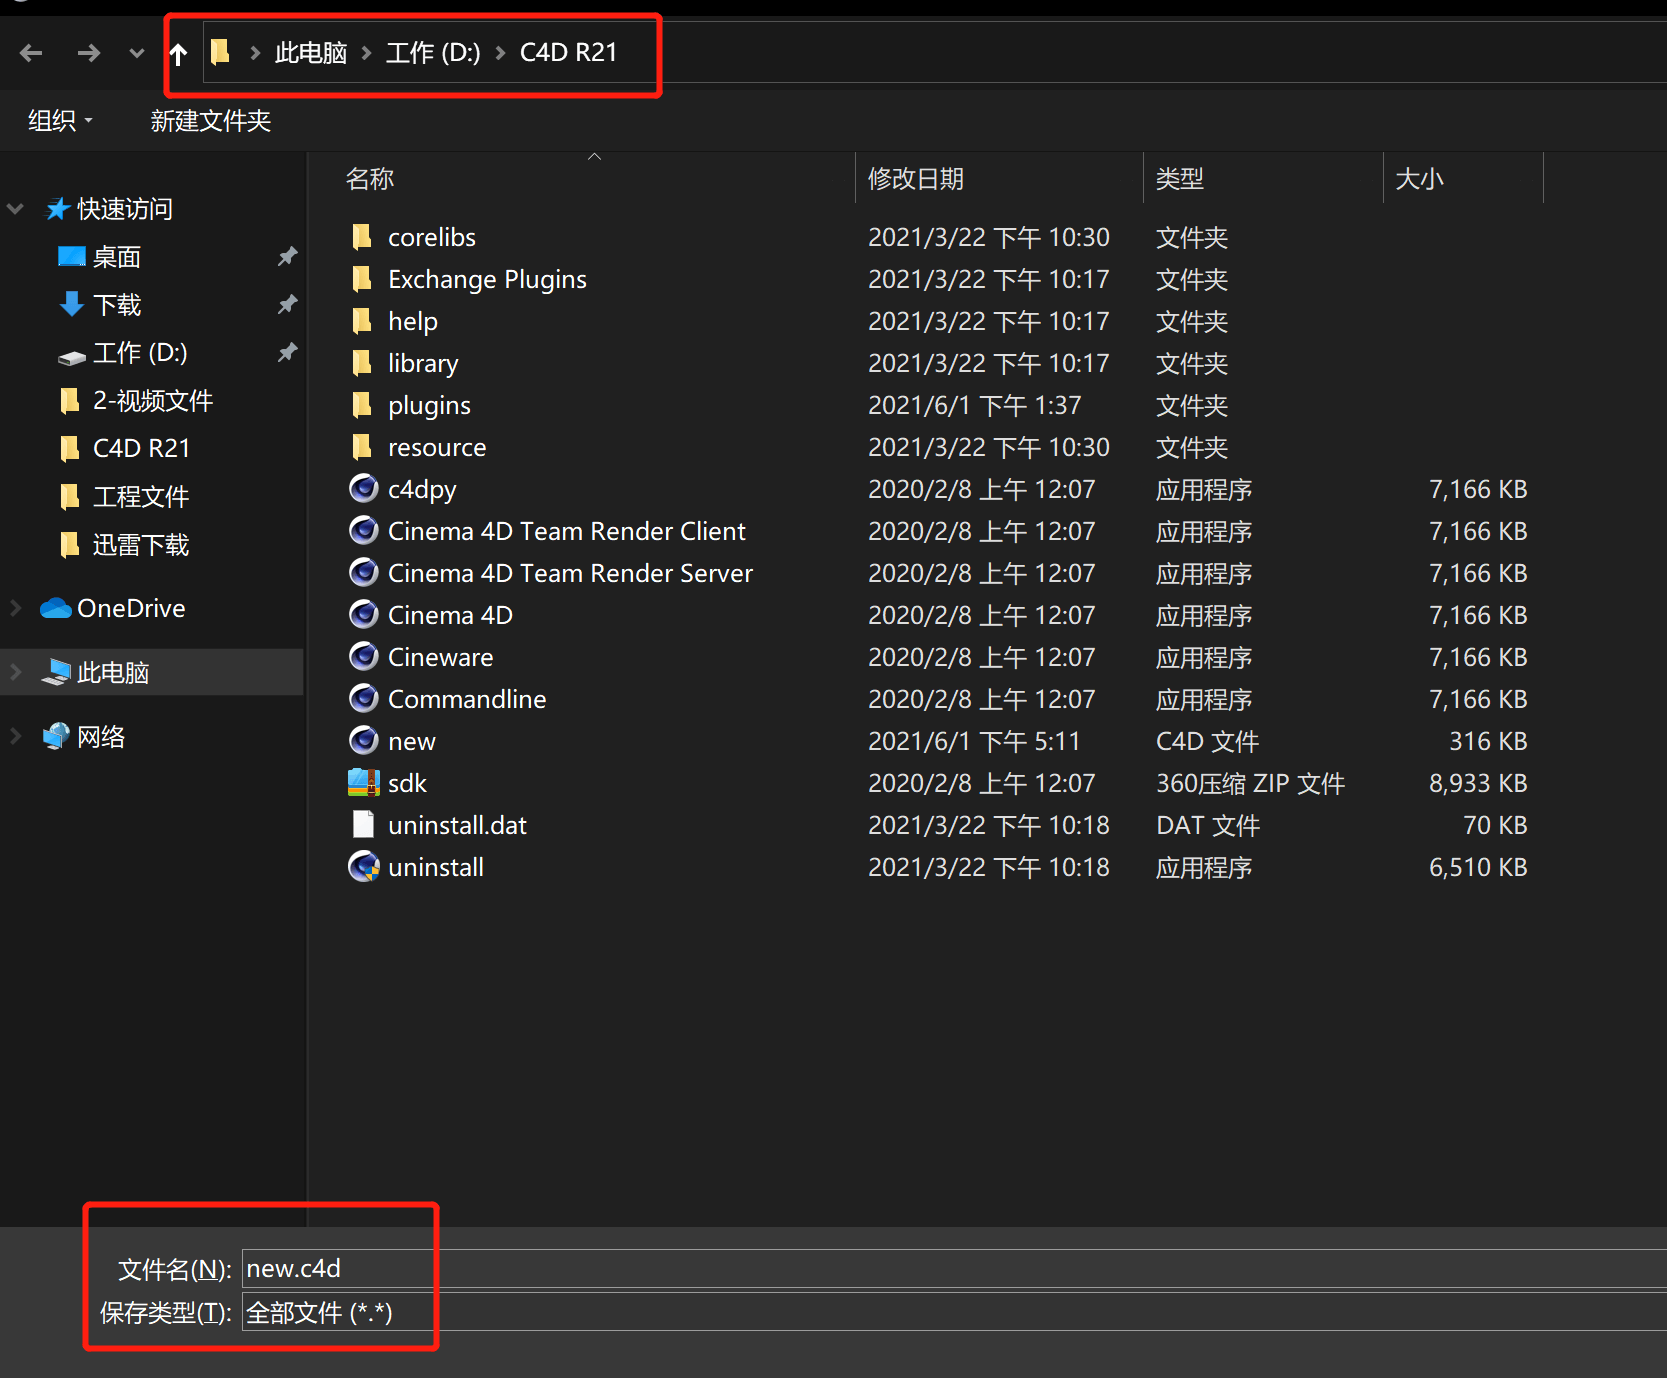Select the Exchange Plugins folder icon
The height and width of the screenshot is (1378, 1667).
pos(363,279)
